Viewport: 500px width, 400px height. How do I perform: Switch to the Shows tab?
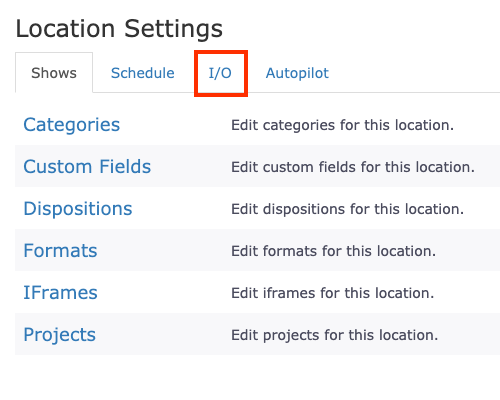(x=54, y=73)
